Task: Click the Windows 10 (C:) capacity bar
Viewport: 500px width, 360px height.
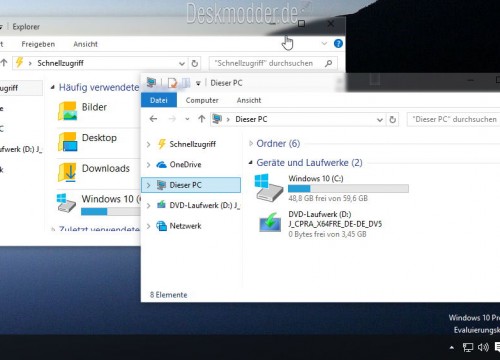Action: (348, 188)
